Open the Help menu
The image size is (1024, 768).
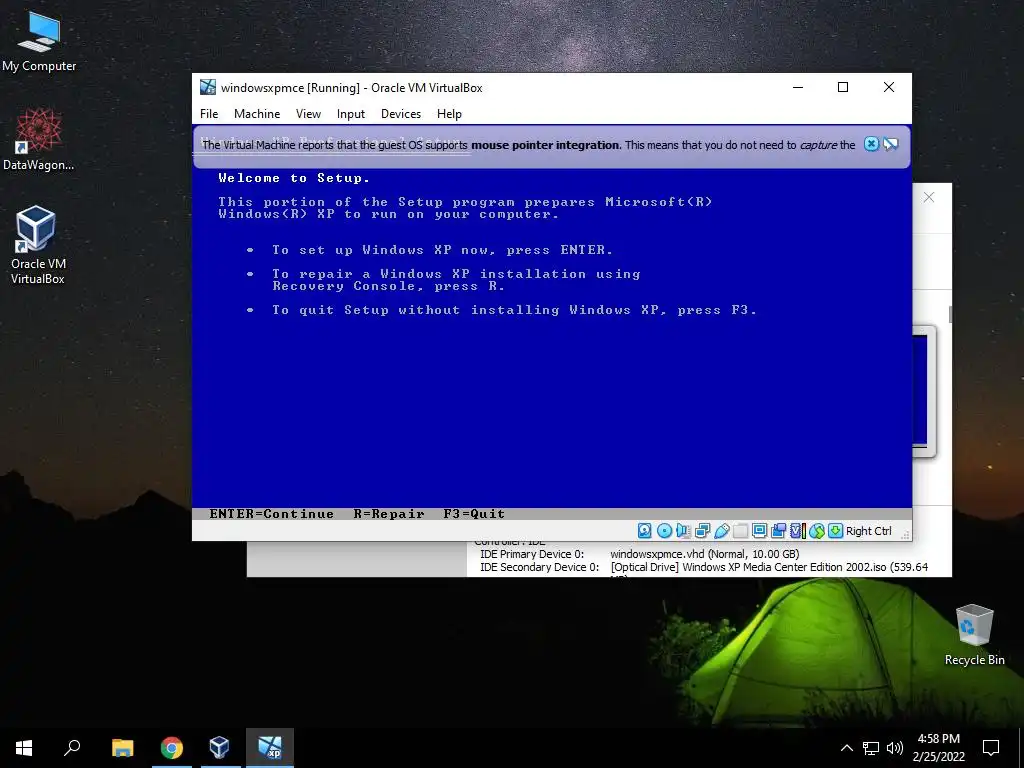point(449,114)
